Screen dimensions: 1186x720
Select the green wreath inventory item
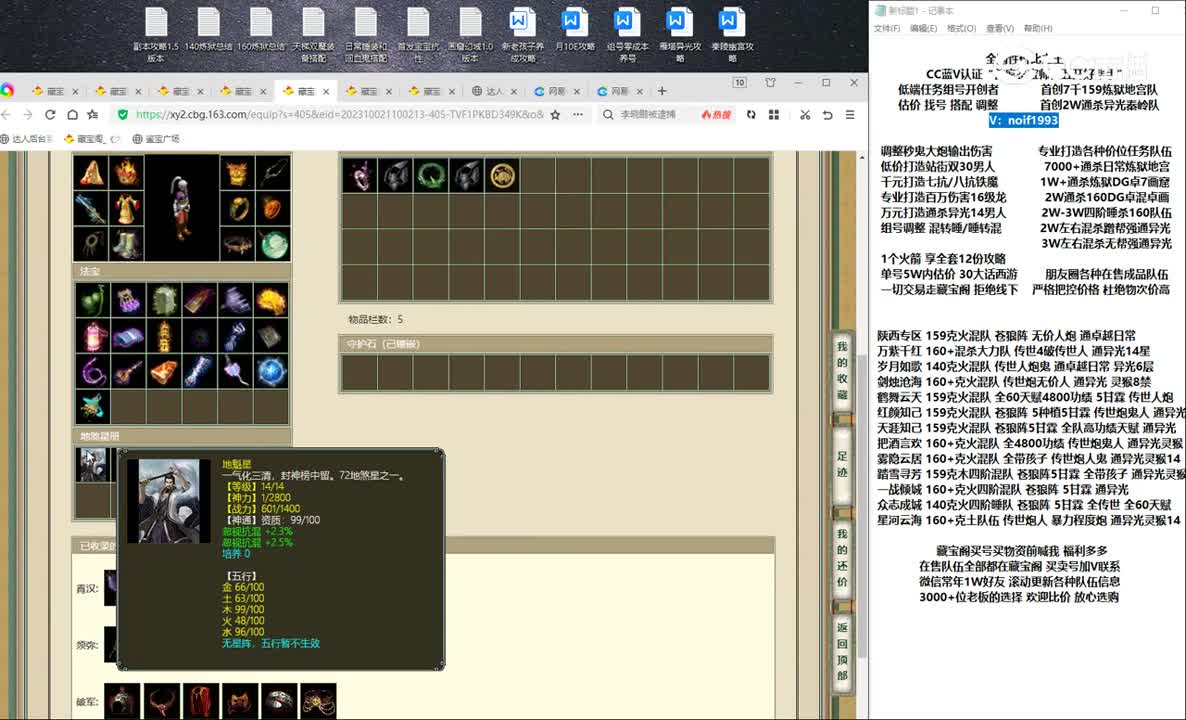pos(430,175)
